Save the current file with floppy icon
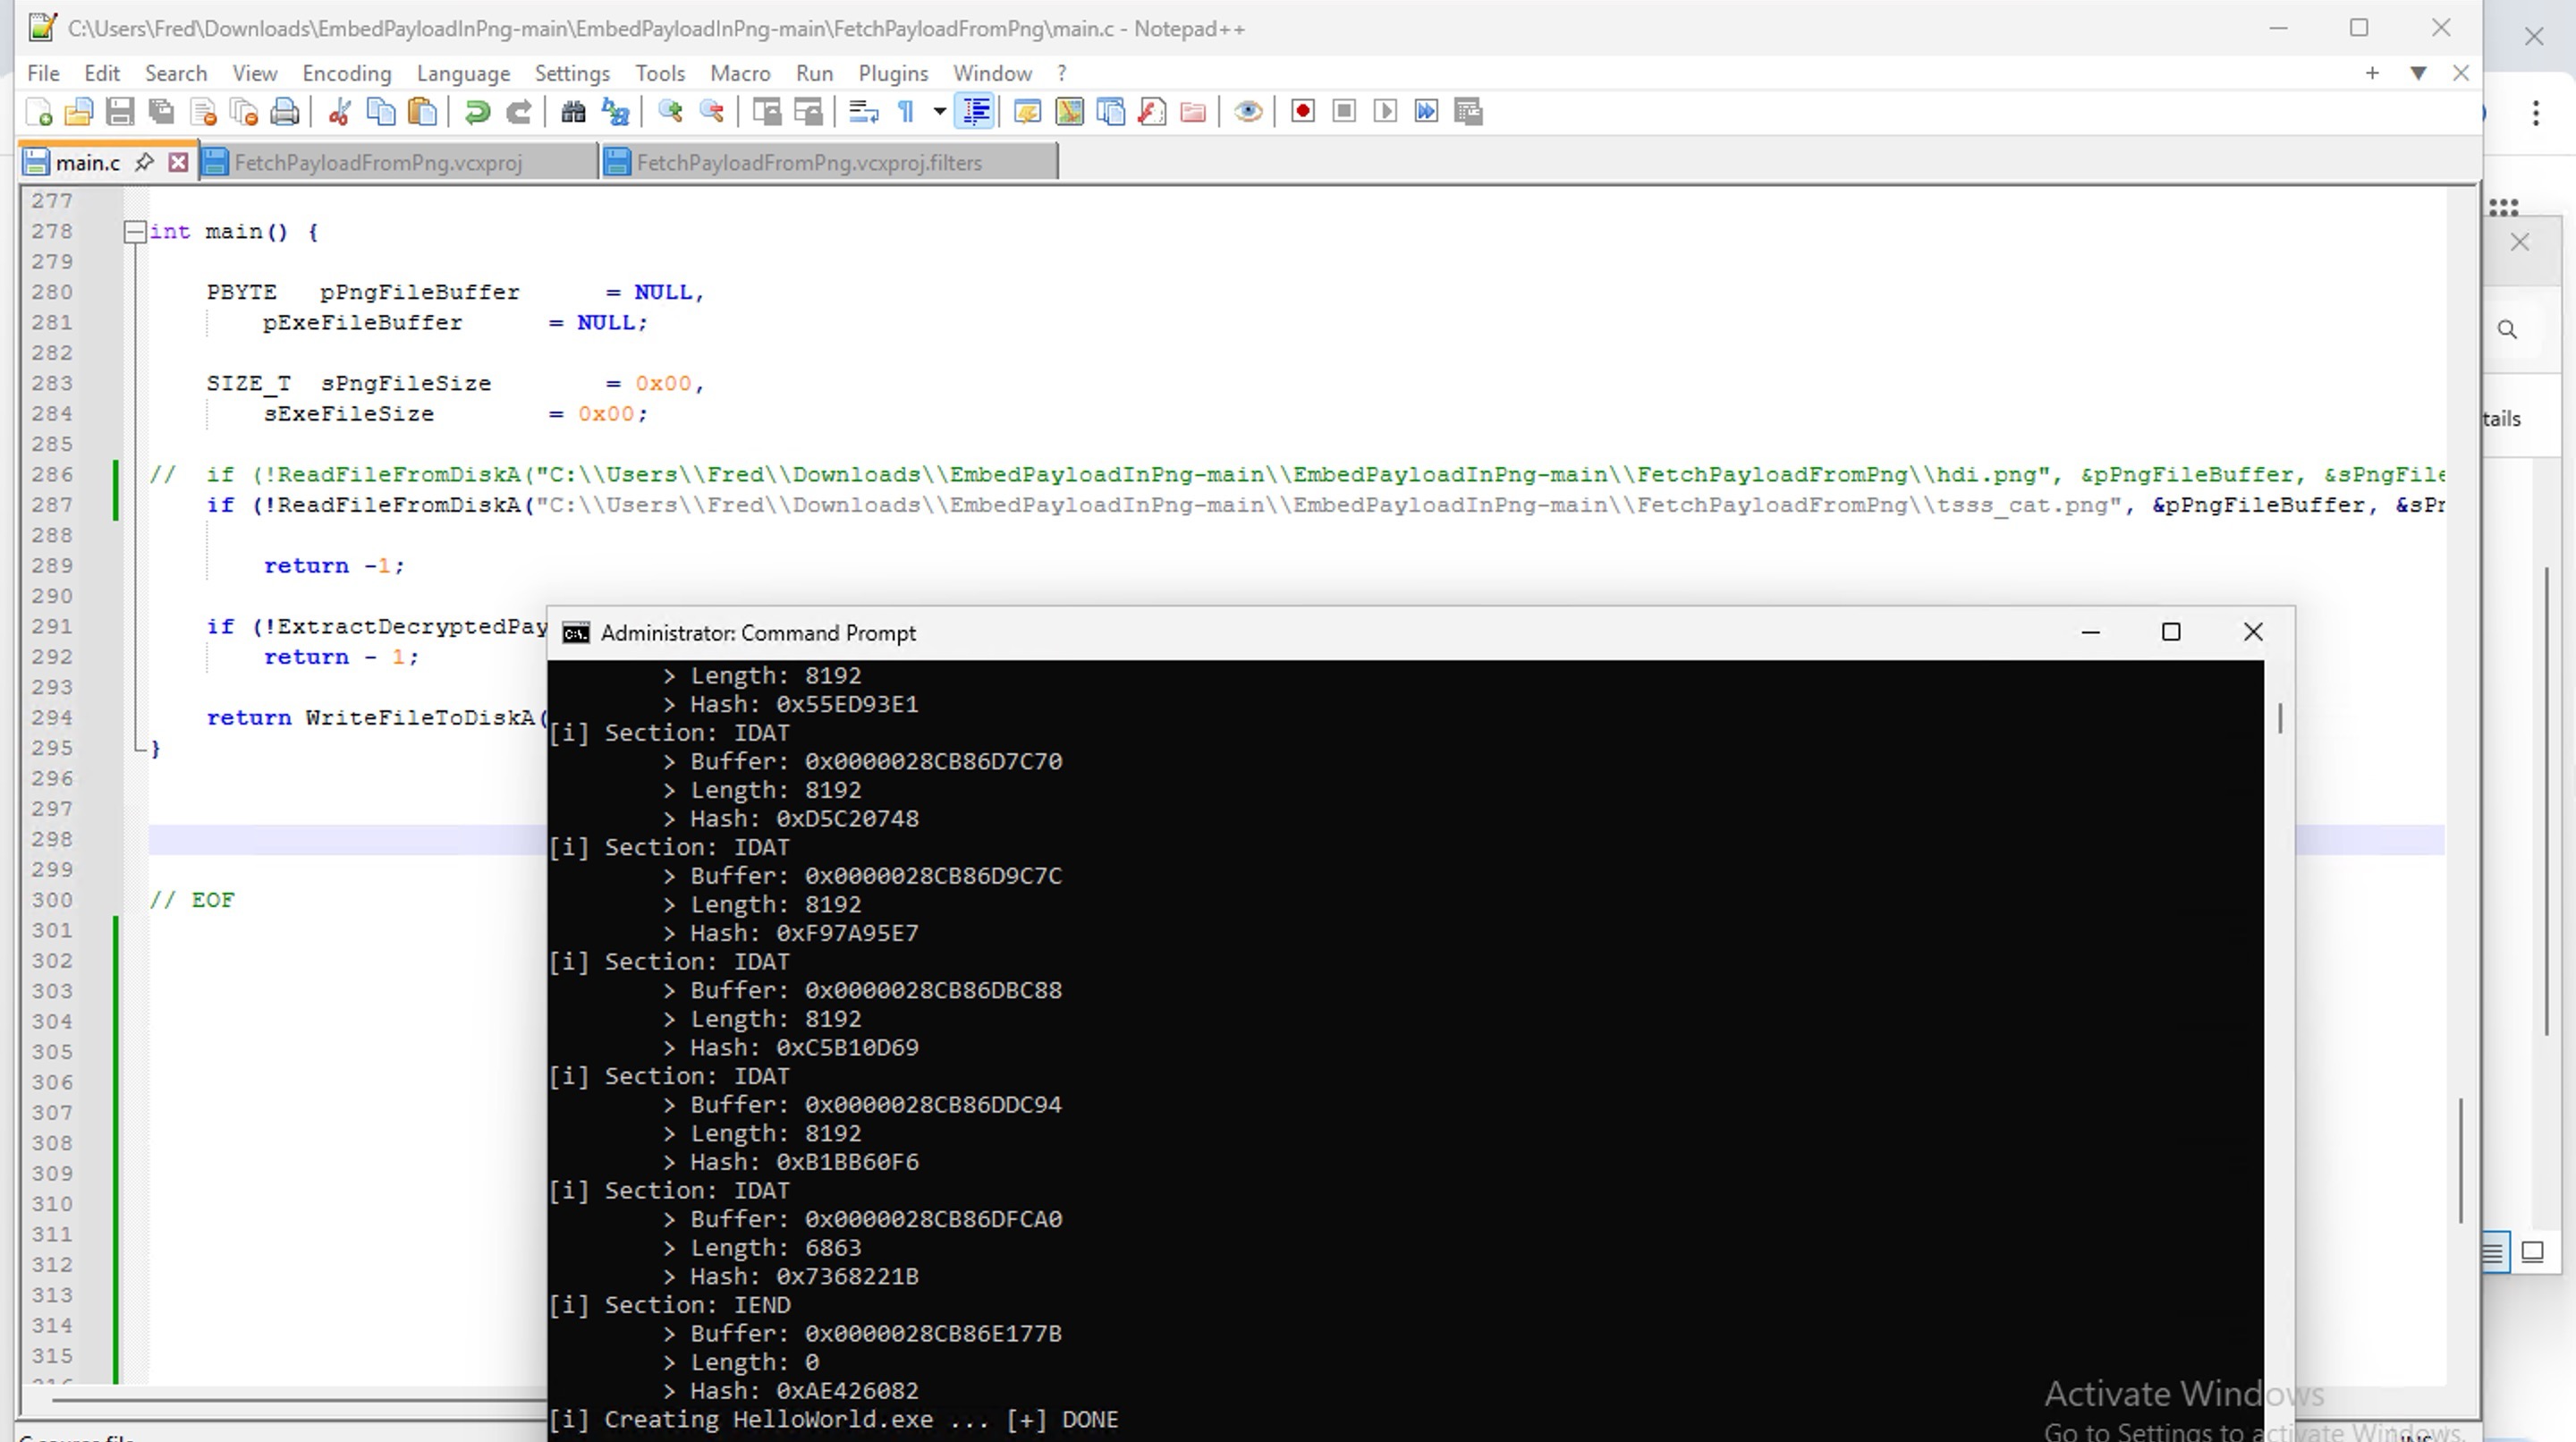 (x=120, y=111)
